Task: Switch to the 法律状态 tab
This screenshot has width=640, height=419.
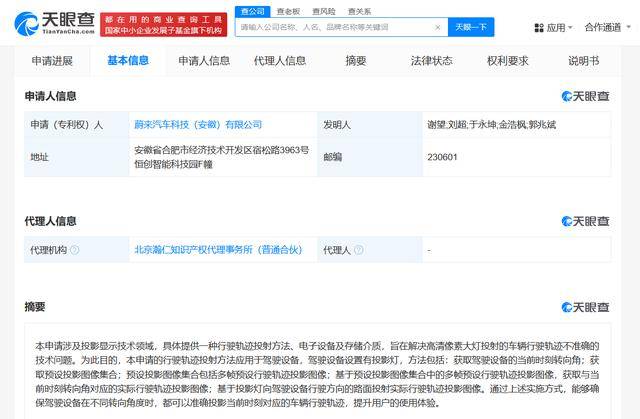Action: [x=431, y=61]
